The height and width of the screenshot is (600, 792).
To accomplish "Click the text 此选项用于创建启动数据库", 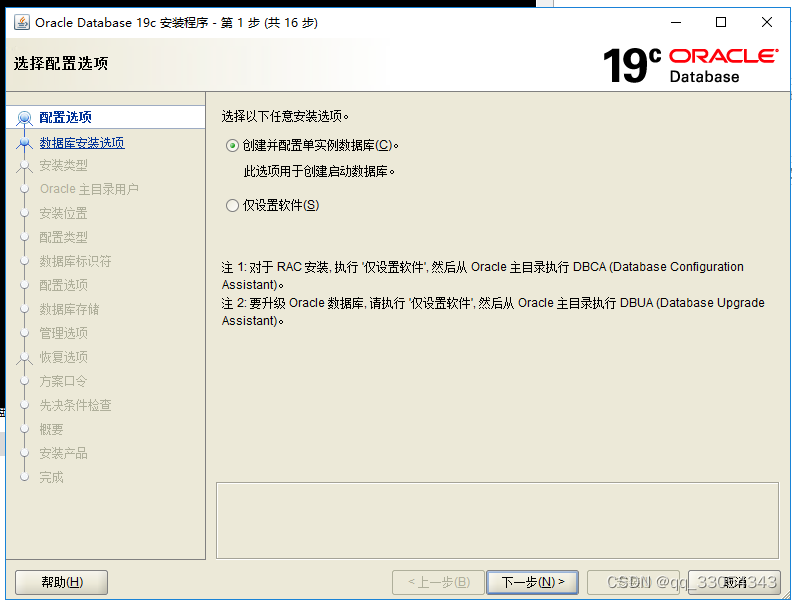I will [x=319, y=172].
